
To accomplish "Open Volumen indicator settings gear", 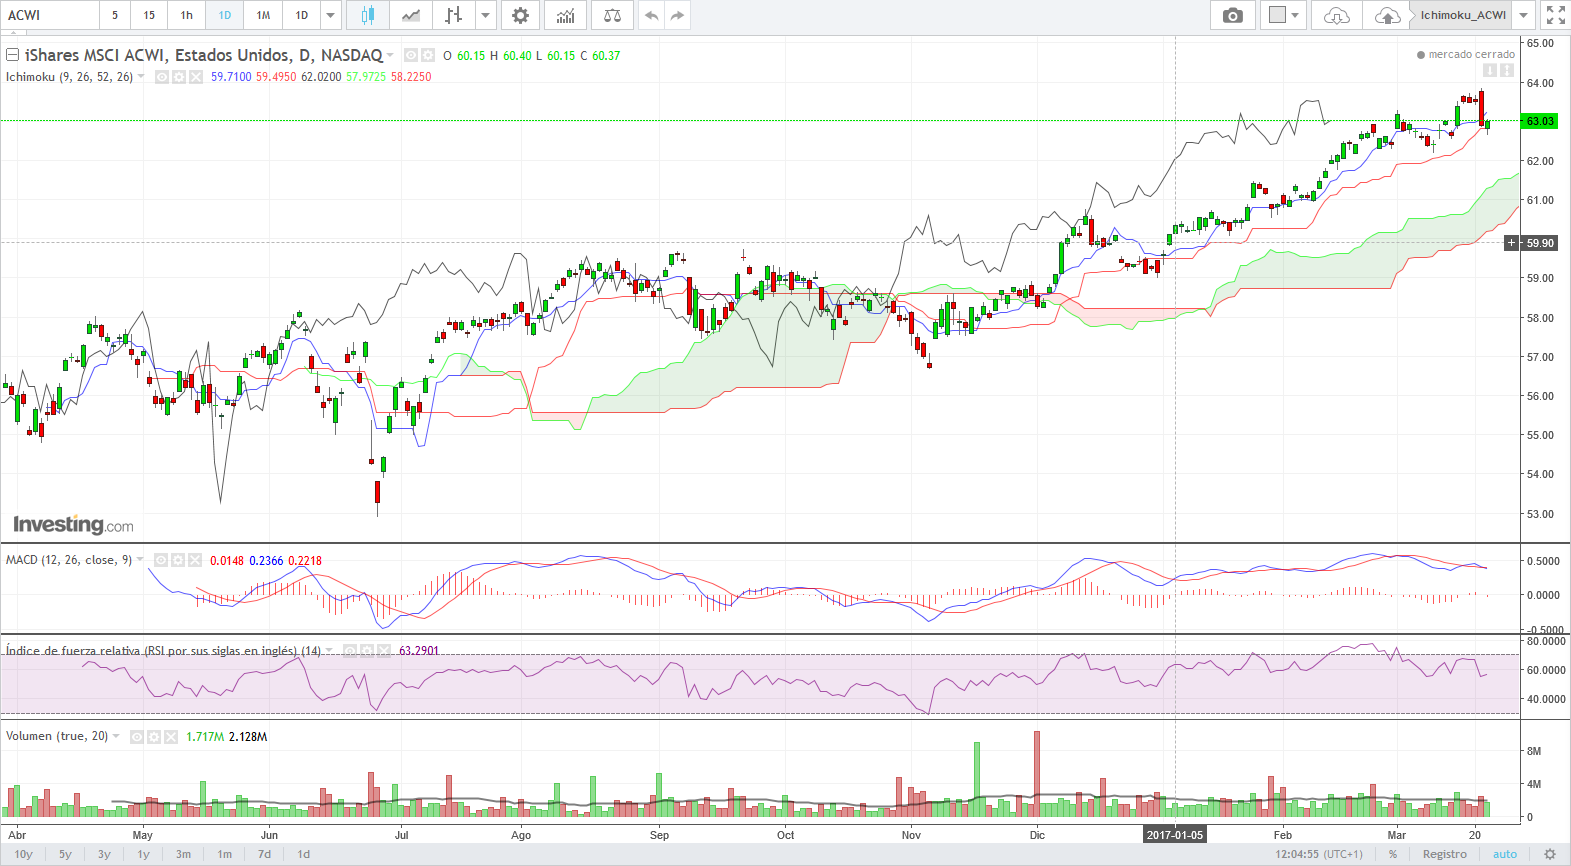I will coord(154,736).
